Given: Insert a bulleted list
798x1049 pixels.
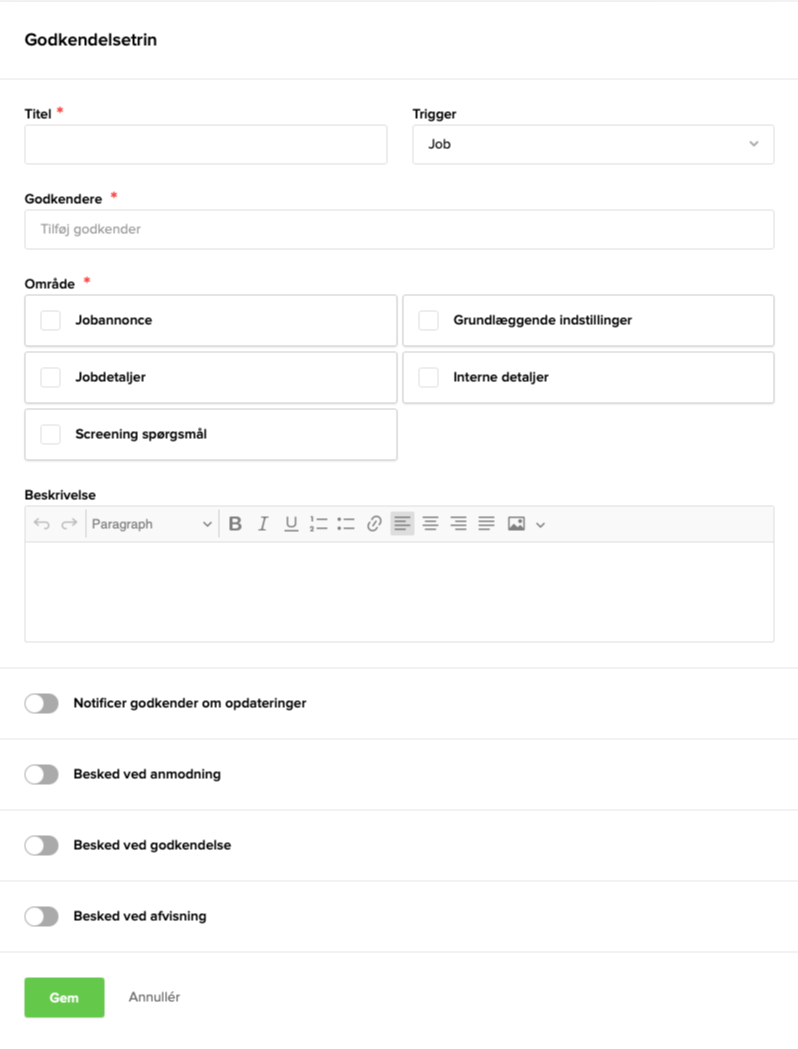Looking at the screenshot, I should click(346, 524).
